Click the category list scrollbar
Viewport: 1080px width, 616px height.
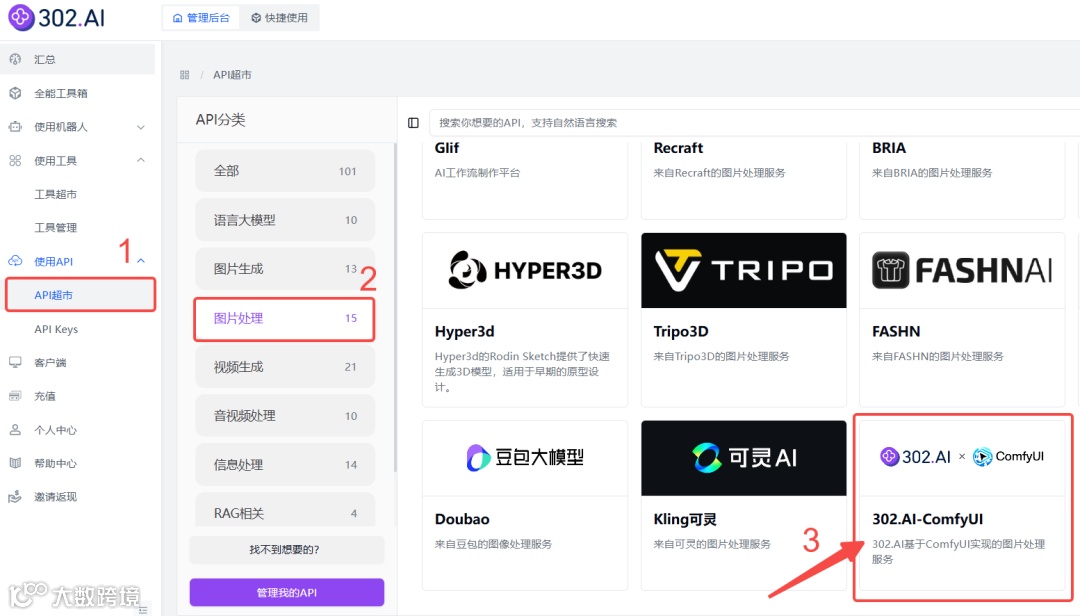click(x=395, y=308)
